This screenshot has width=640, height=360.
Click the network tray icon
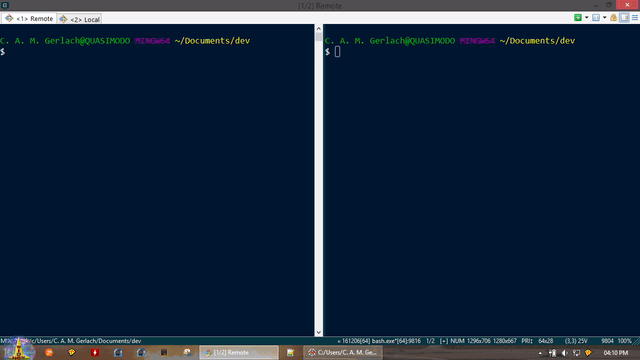pyautogui.click(x=576, y=353)
